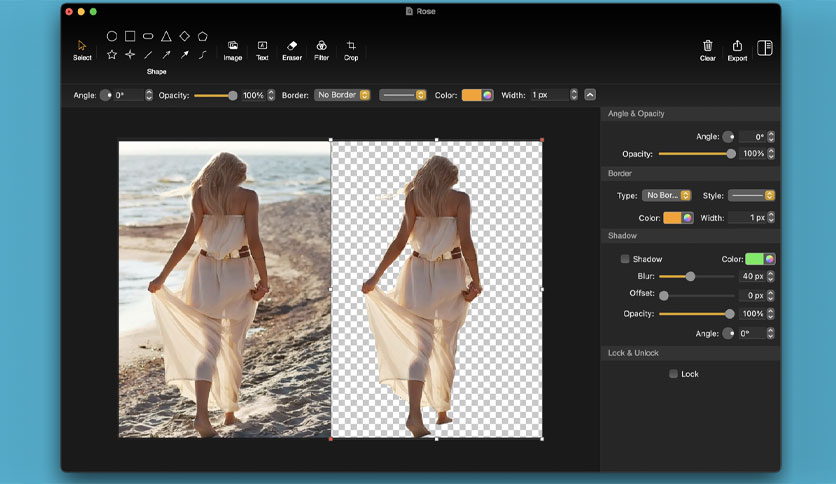The width and height of the screenshot is (836, 484).
Task: Click the toolbar Width stepper
Action: point(574,95)
